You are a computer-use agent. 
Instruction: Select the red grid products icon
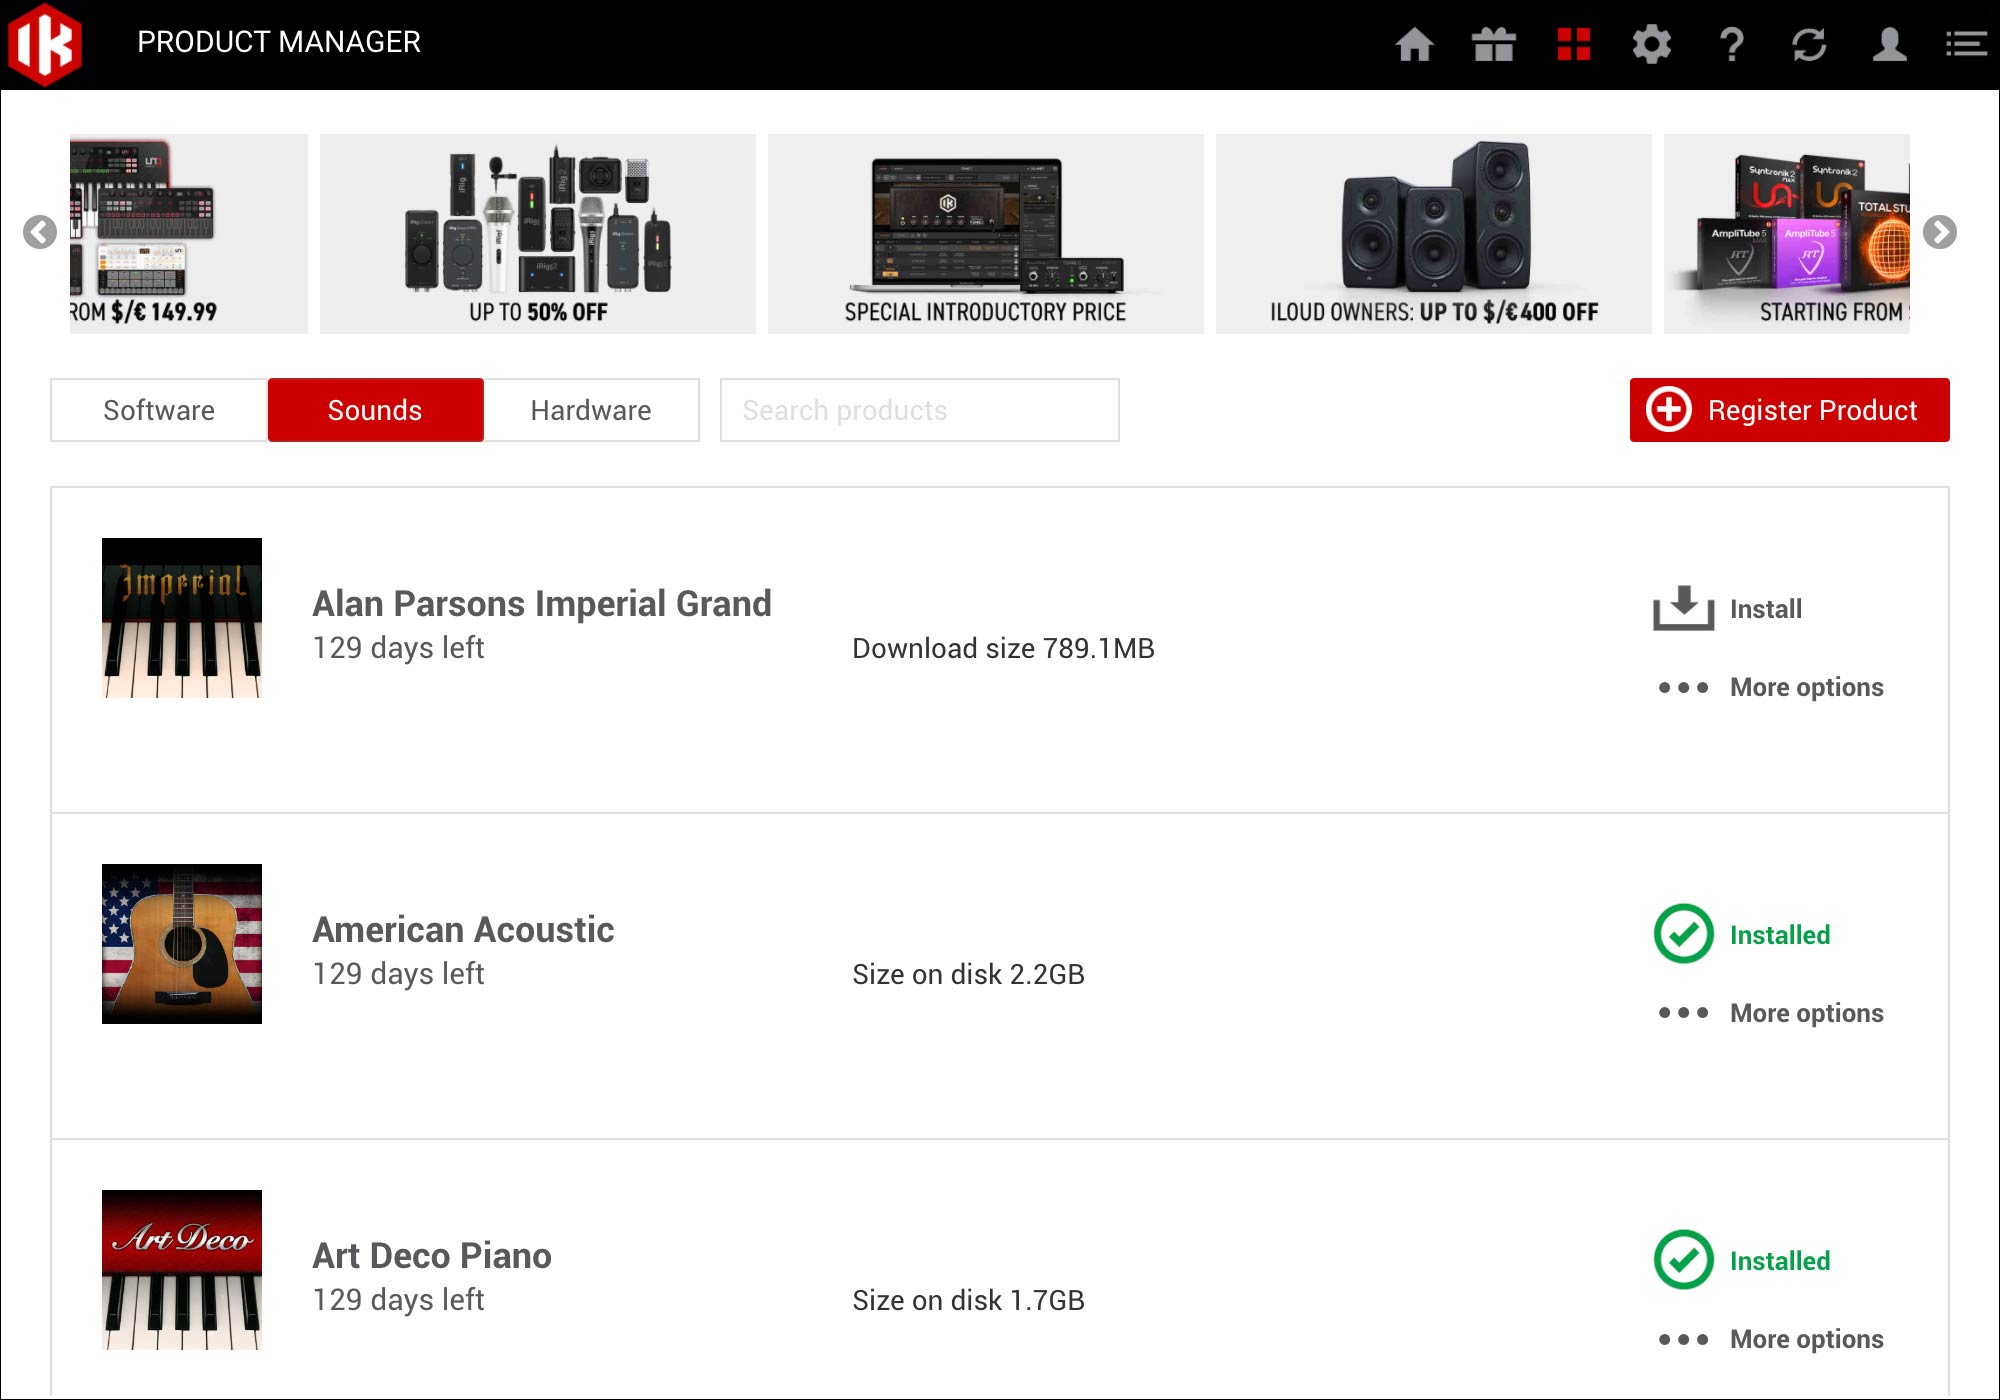click(x=1573, y=44)
